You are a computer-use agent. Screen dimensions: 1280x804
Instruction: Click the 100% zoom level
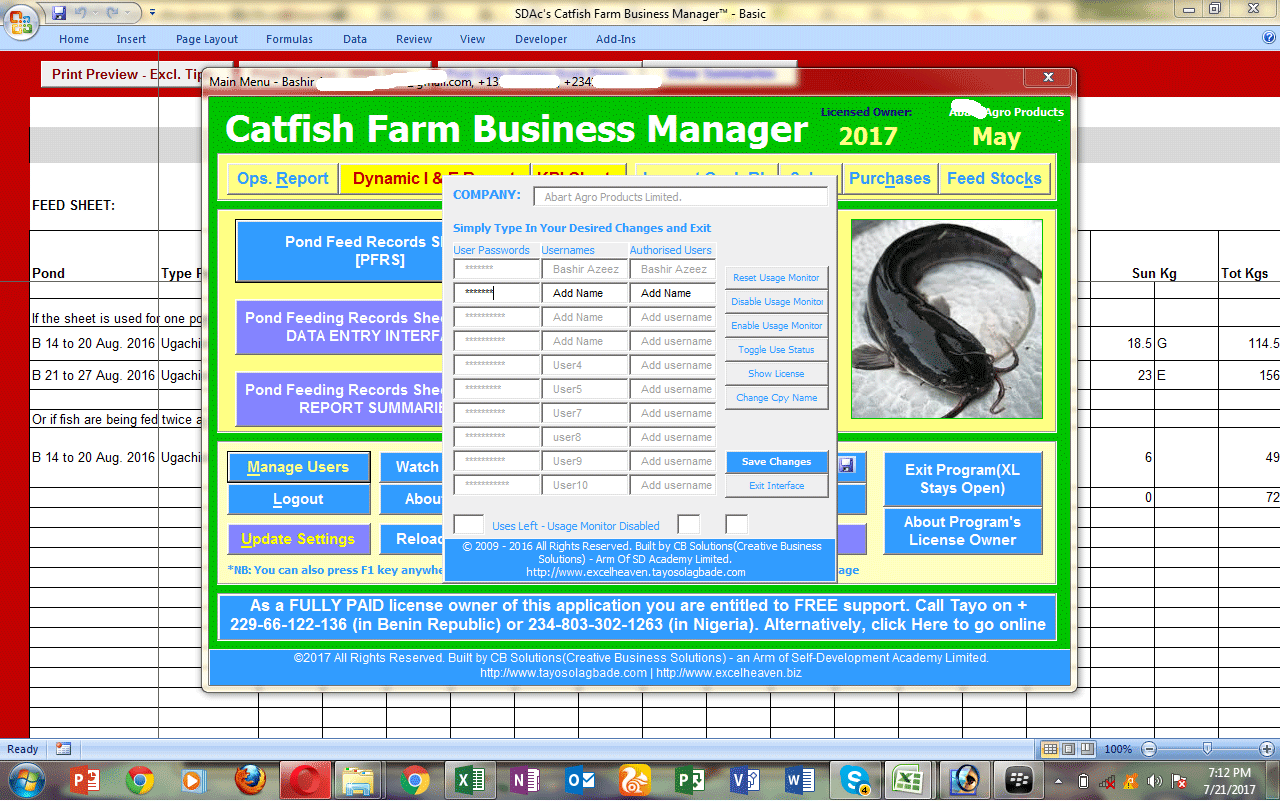tap(1118, 749)
